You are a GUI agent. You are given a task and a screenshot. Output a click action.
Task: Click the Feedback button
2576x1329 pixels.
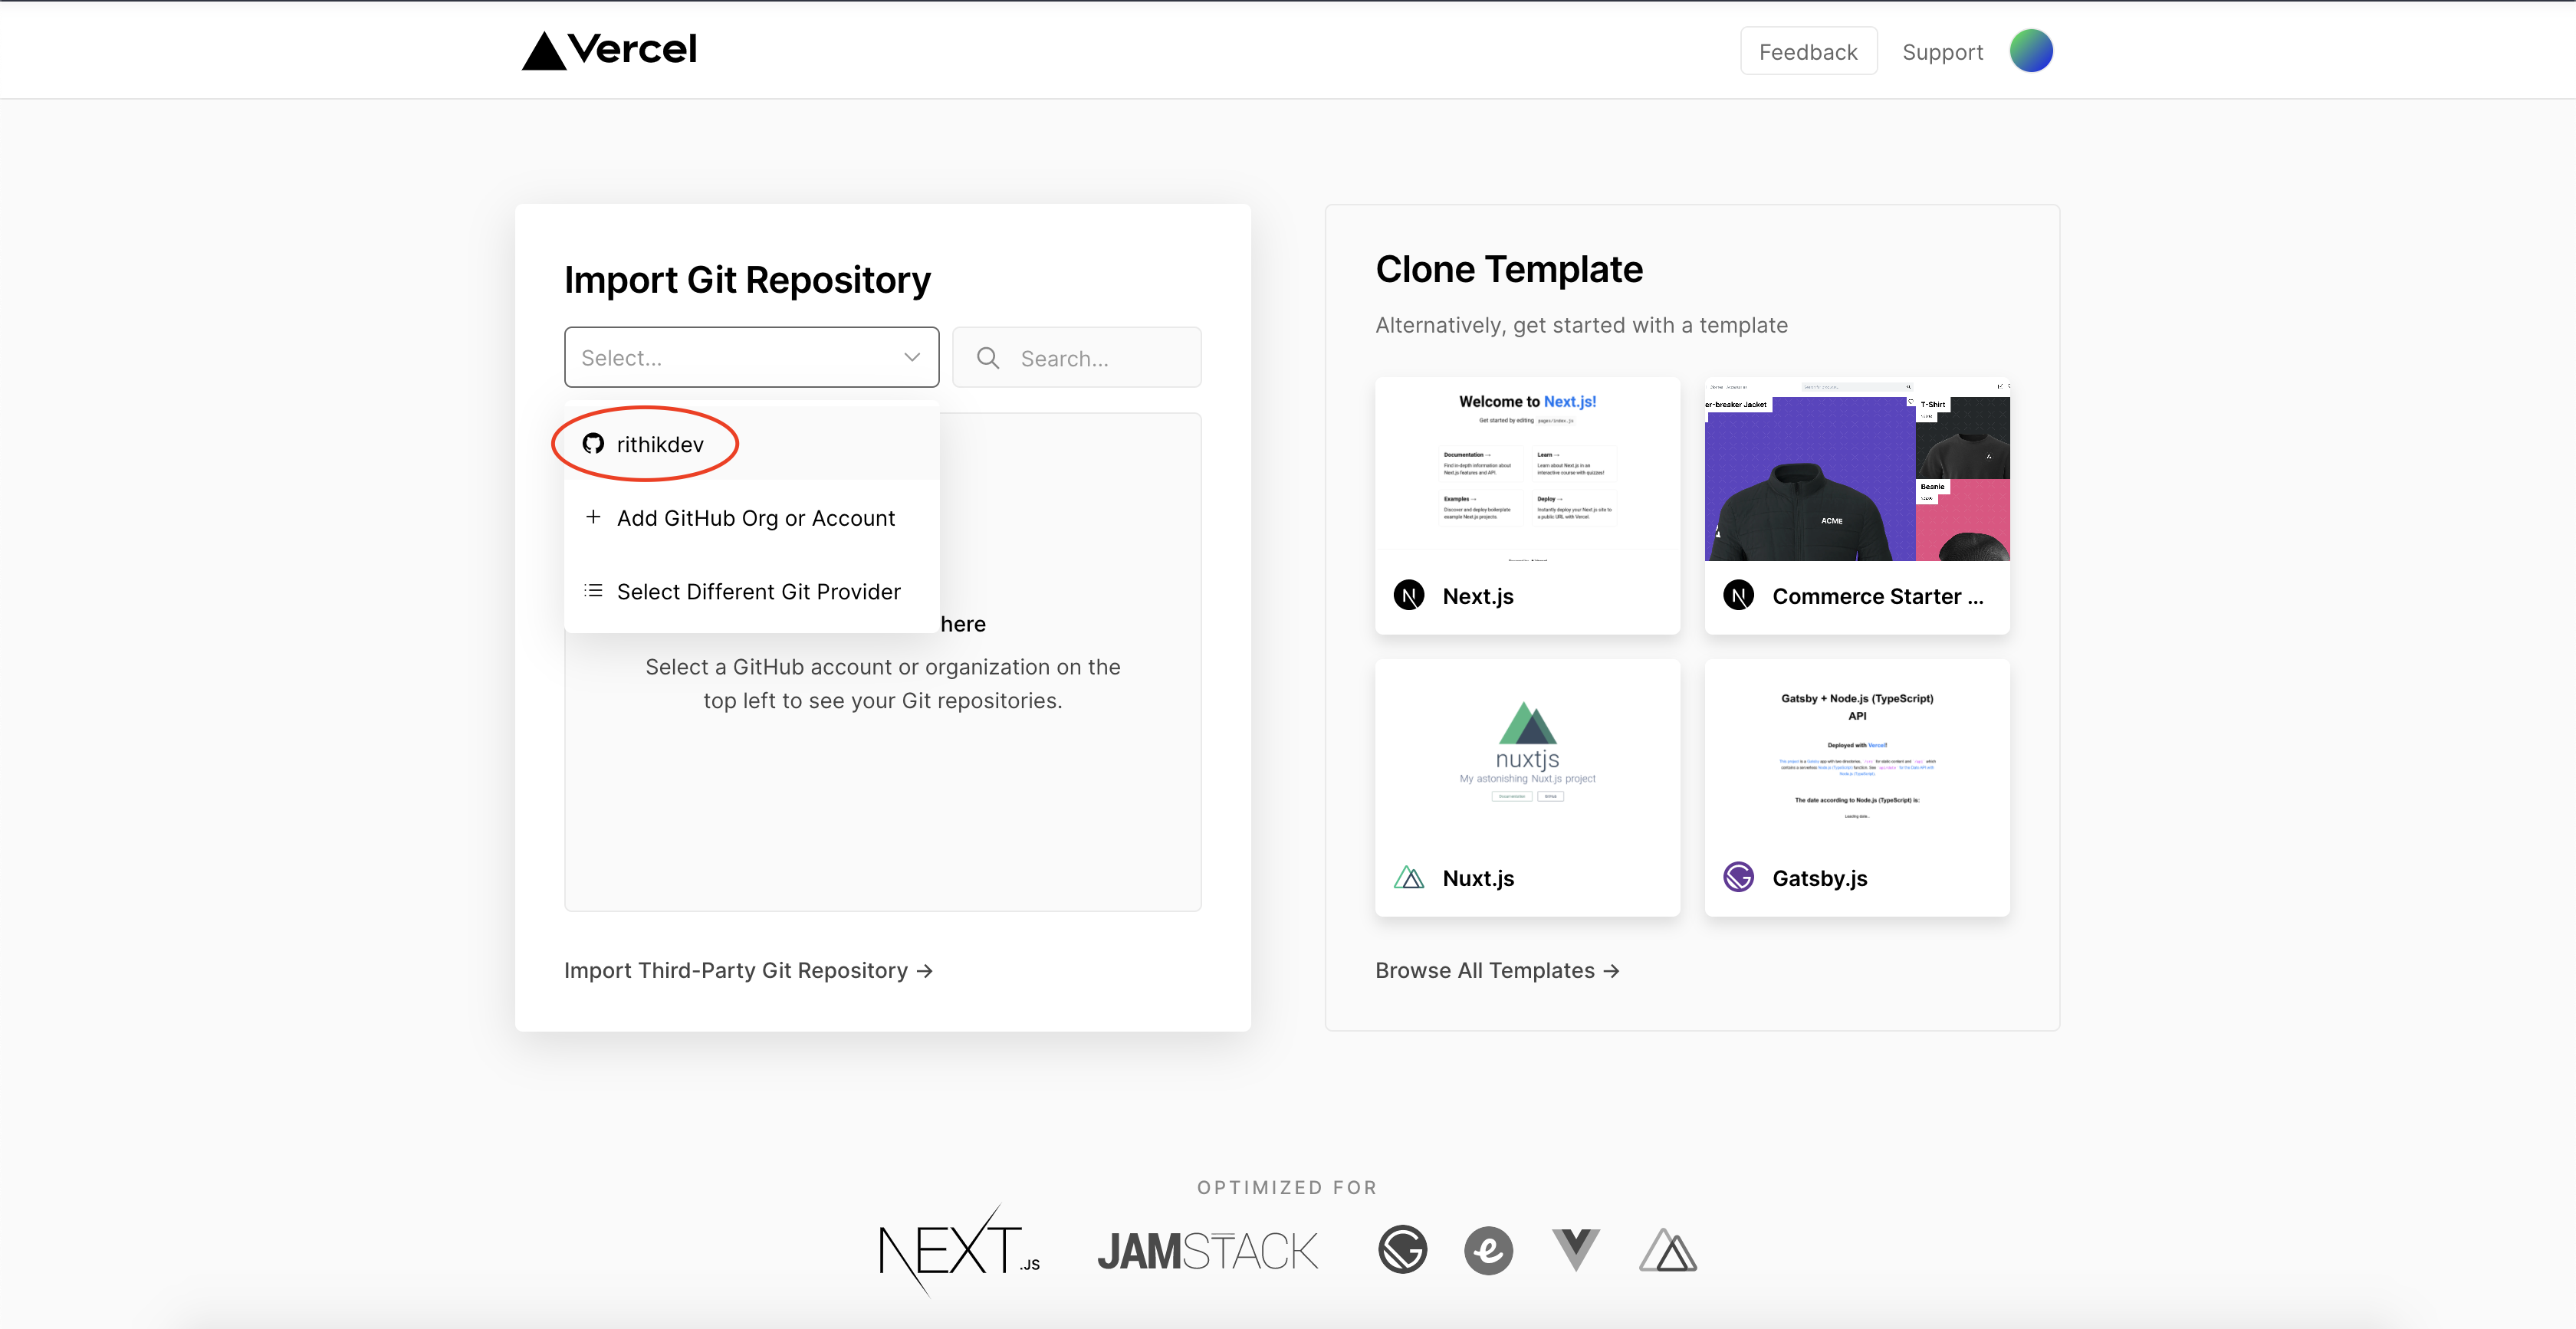click(1807, 52)
